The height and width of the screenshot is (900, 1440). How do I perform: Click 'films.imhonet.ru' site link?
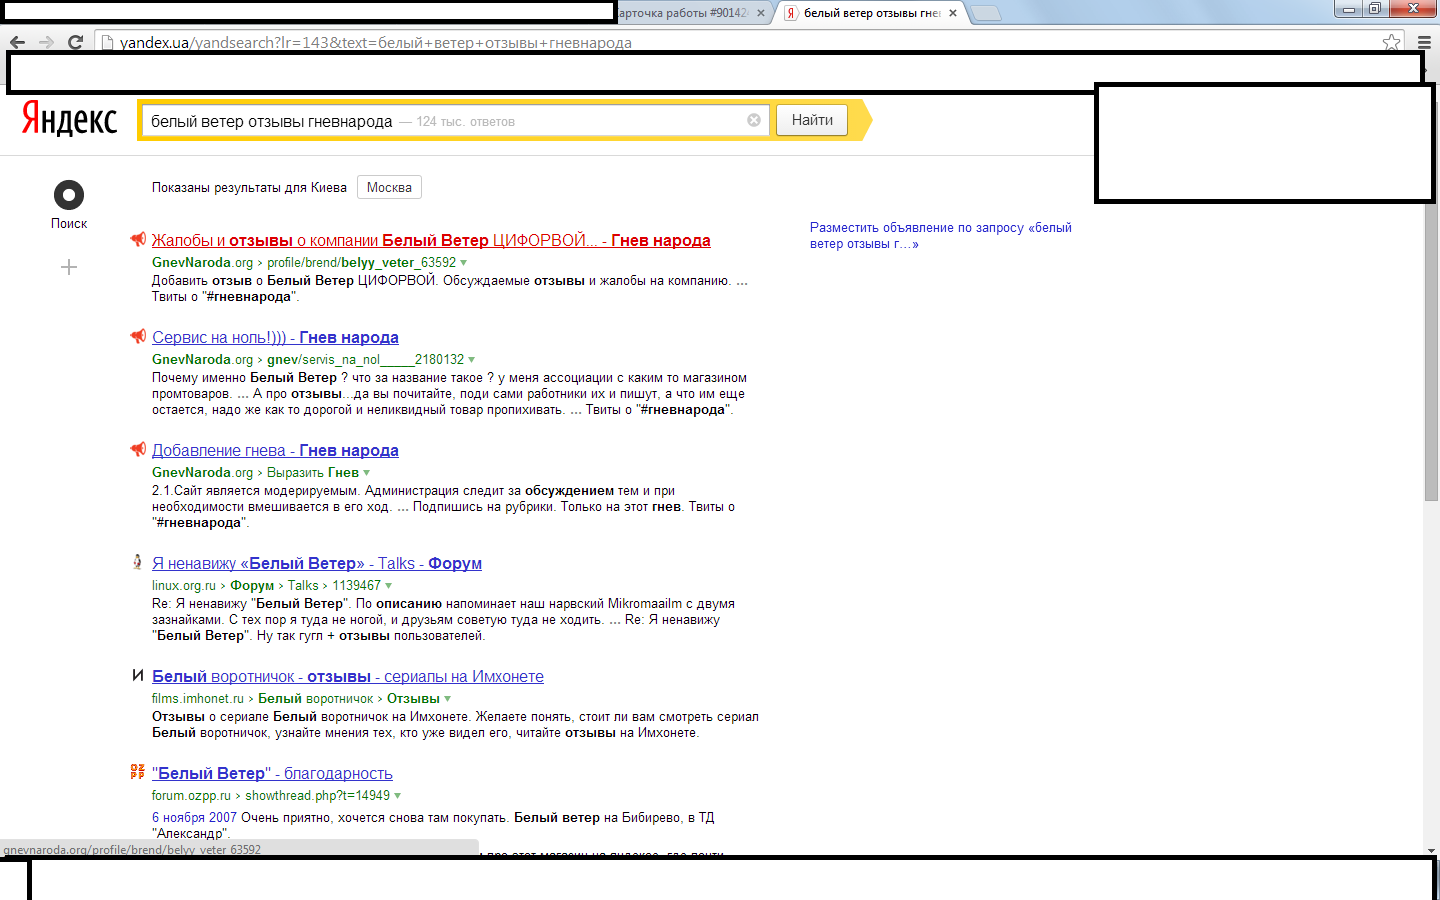click(198, 698)
